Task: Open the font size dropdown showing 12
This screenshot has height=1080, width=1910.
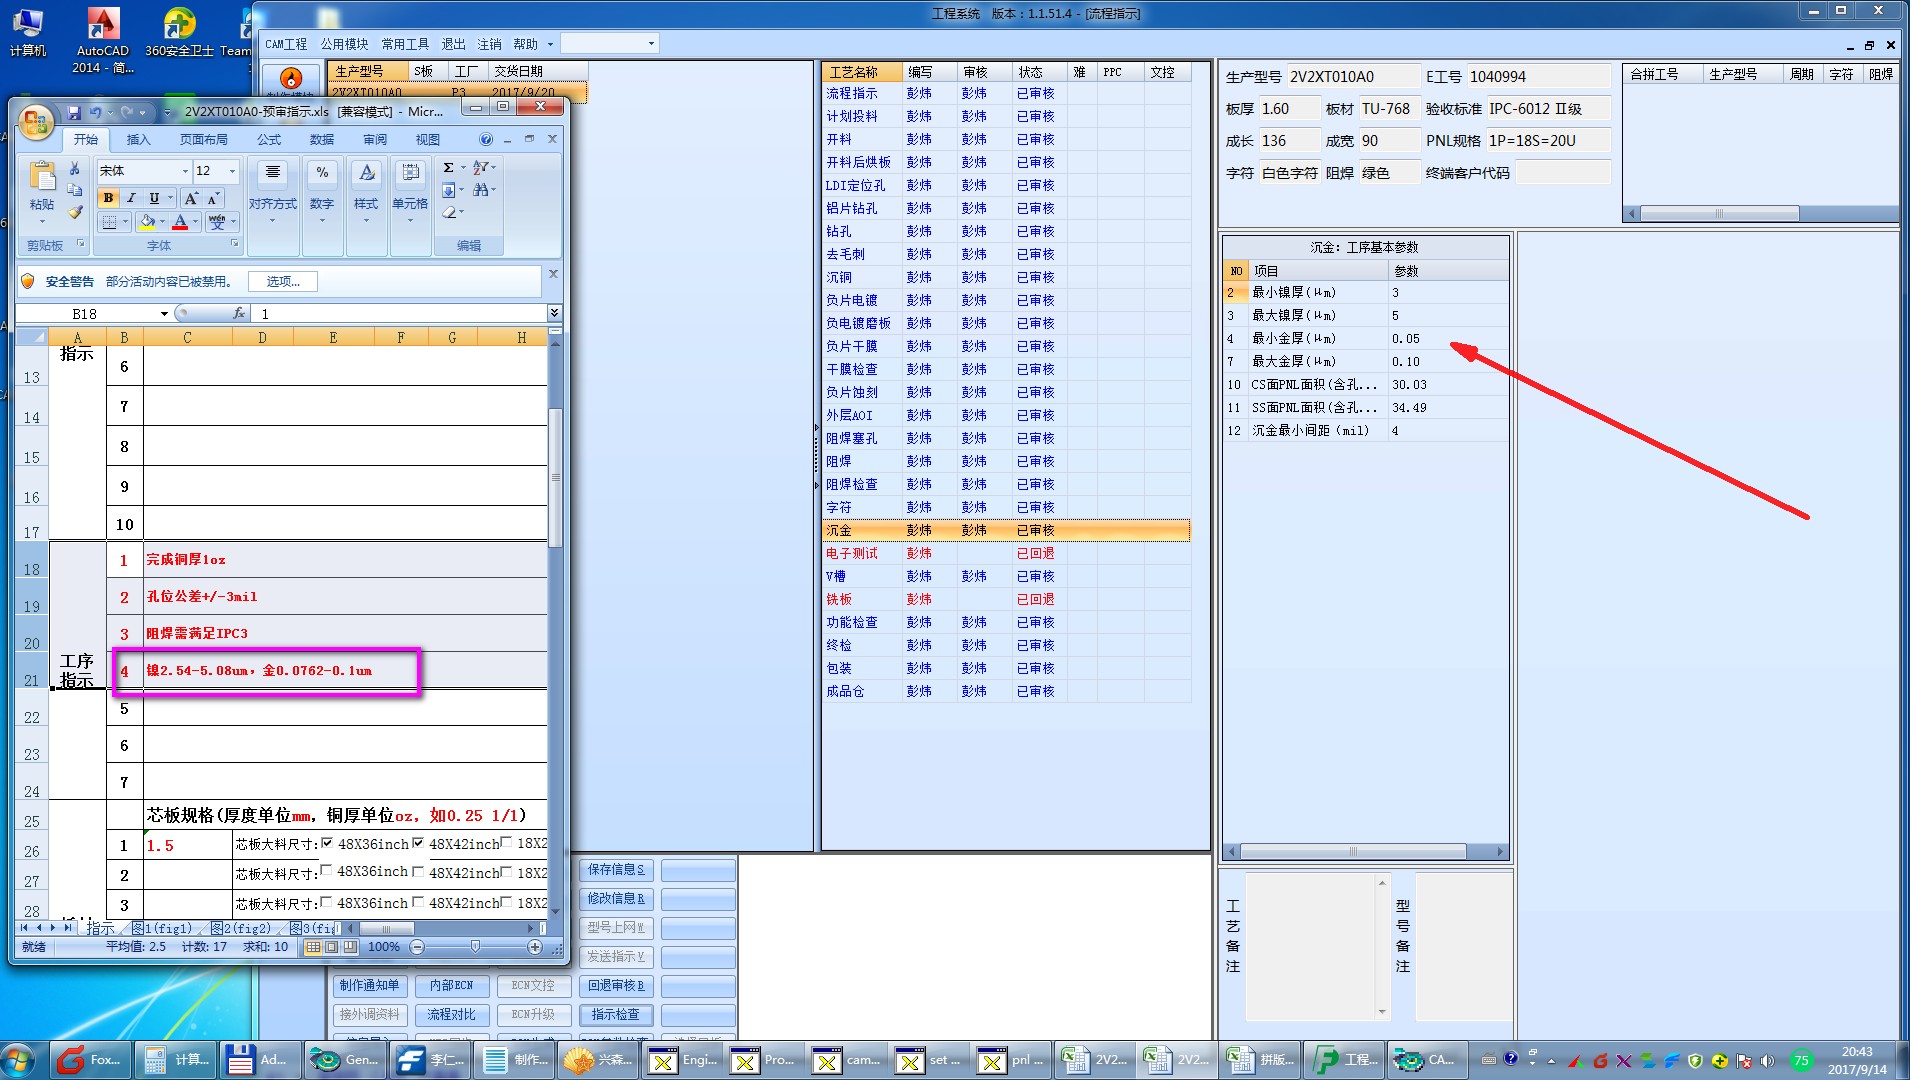Action: (x=233, y=171)
